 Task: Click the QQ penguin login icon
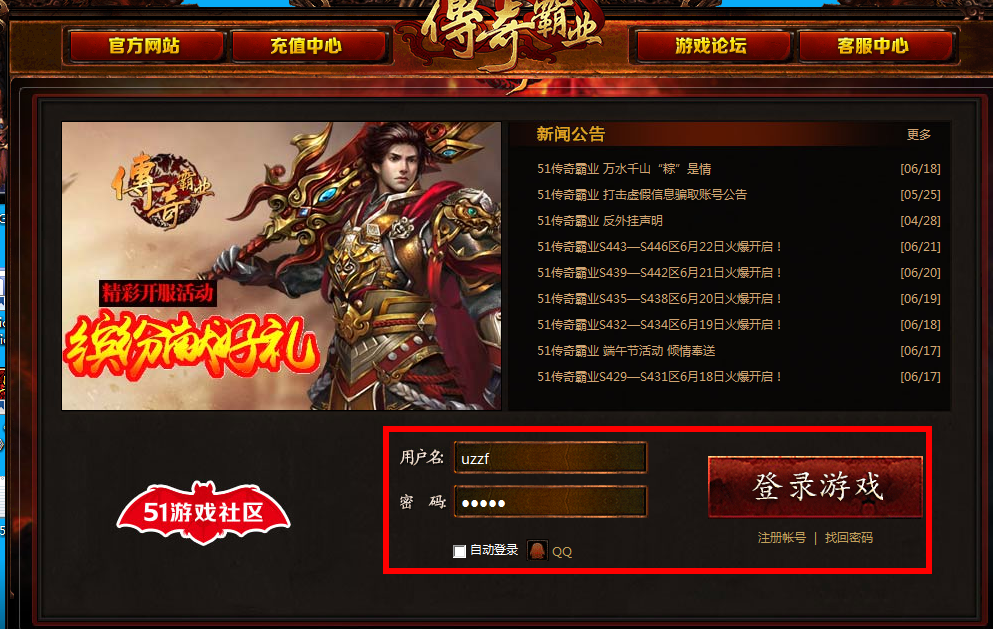(537, 550)
